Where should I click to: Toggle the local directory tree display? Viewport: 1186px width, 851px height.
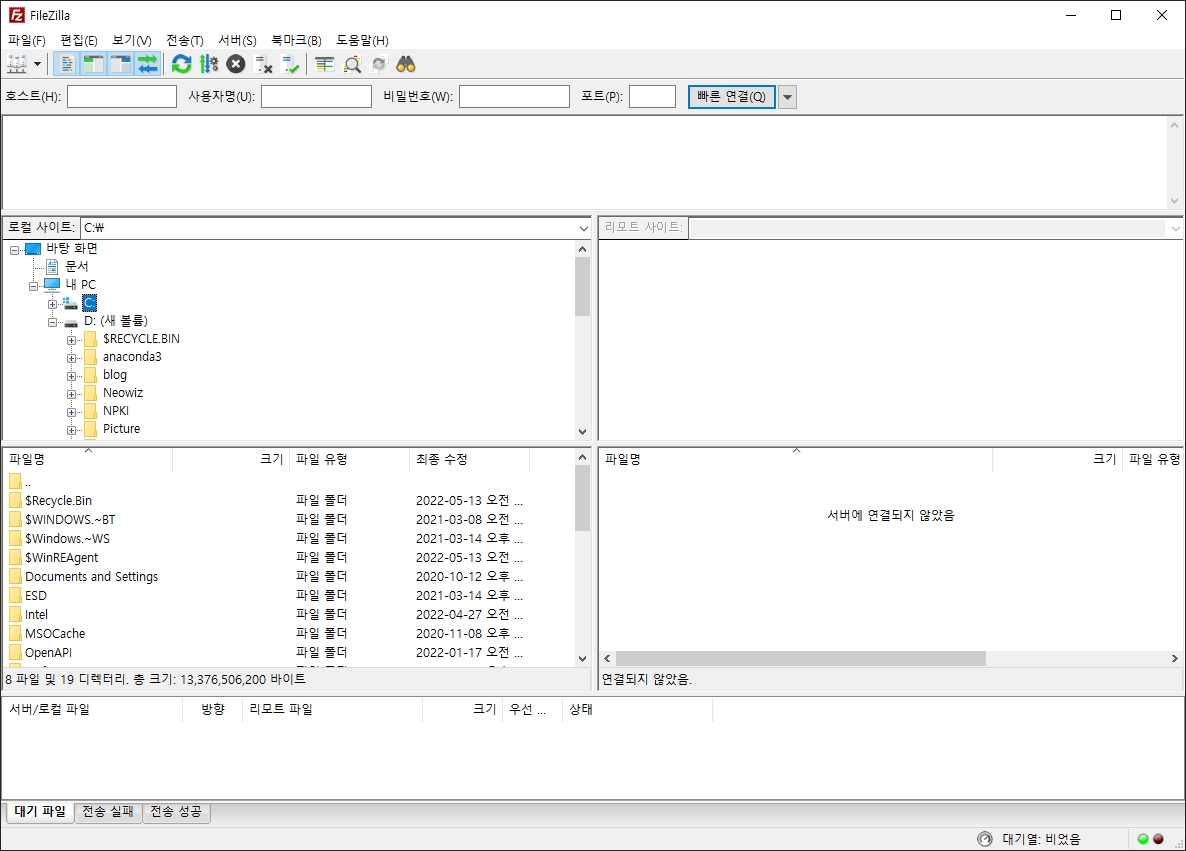94,64
